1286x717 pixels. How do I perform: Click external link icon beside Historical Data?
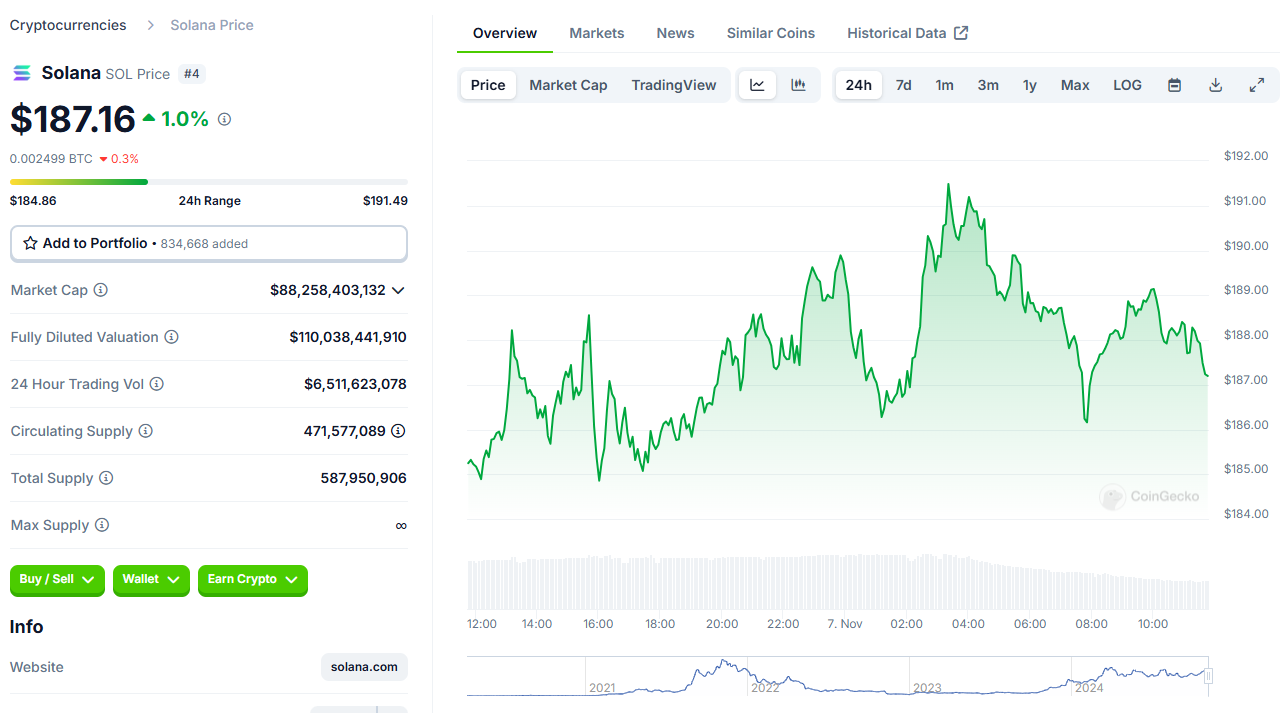click(961, 33)
